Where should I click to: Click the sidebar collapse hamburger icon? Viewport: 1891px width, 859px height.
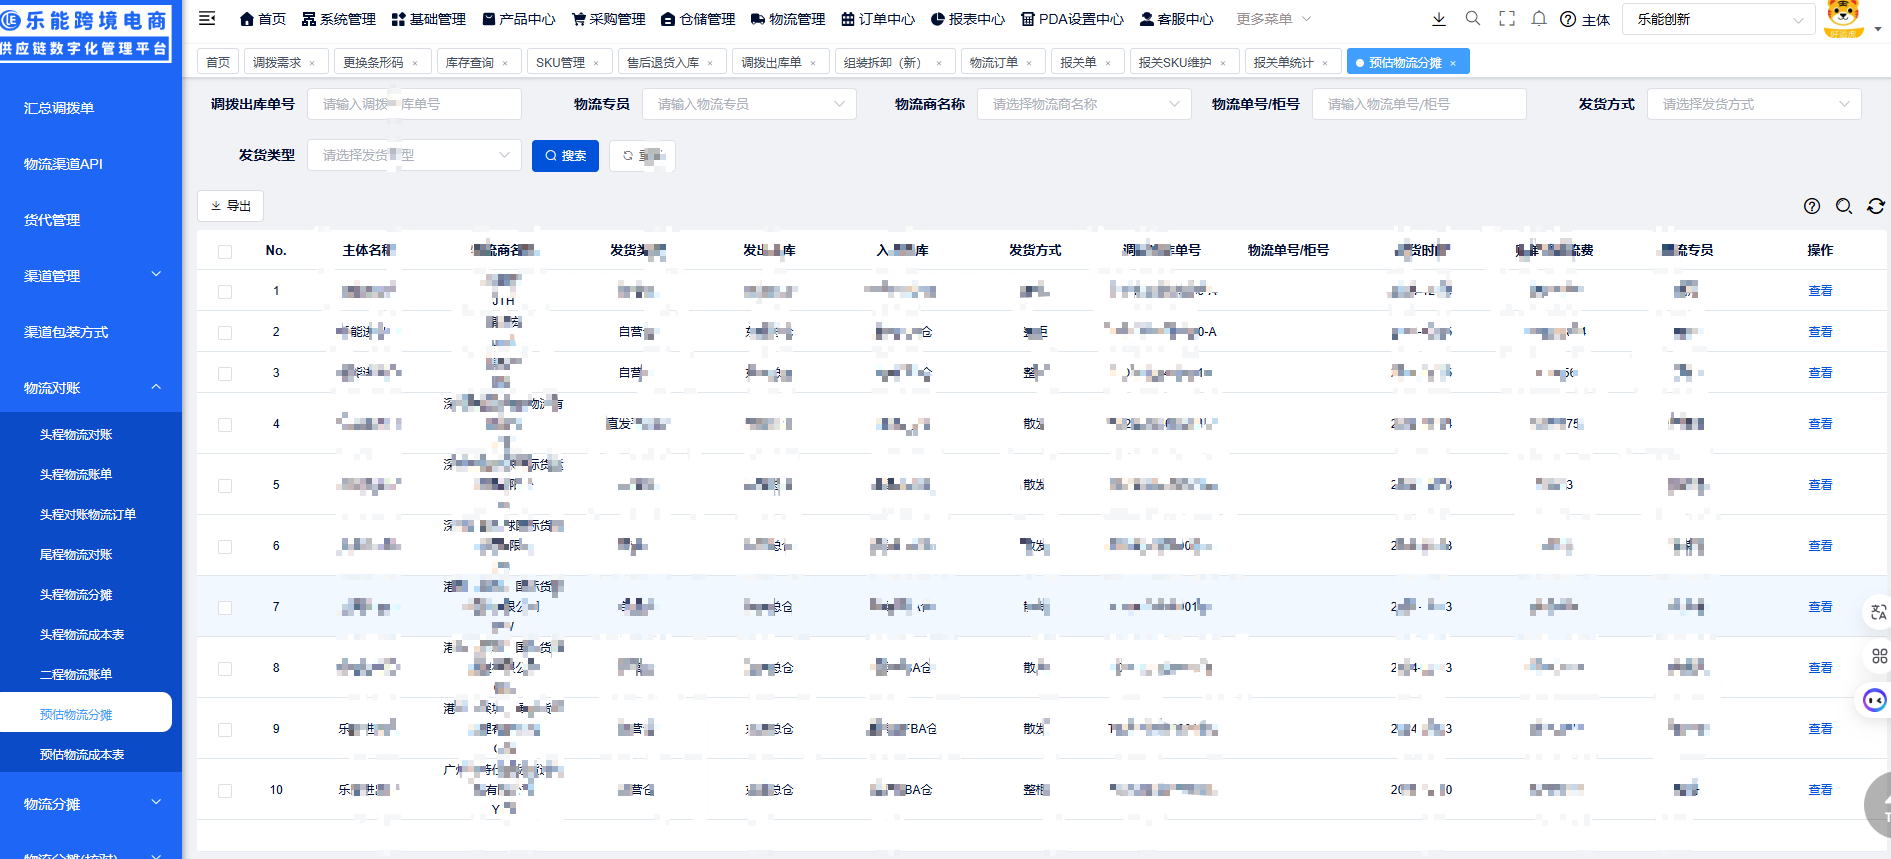click(207, 18)
